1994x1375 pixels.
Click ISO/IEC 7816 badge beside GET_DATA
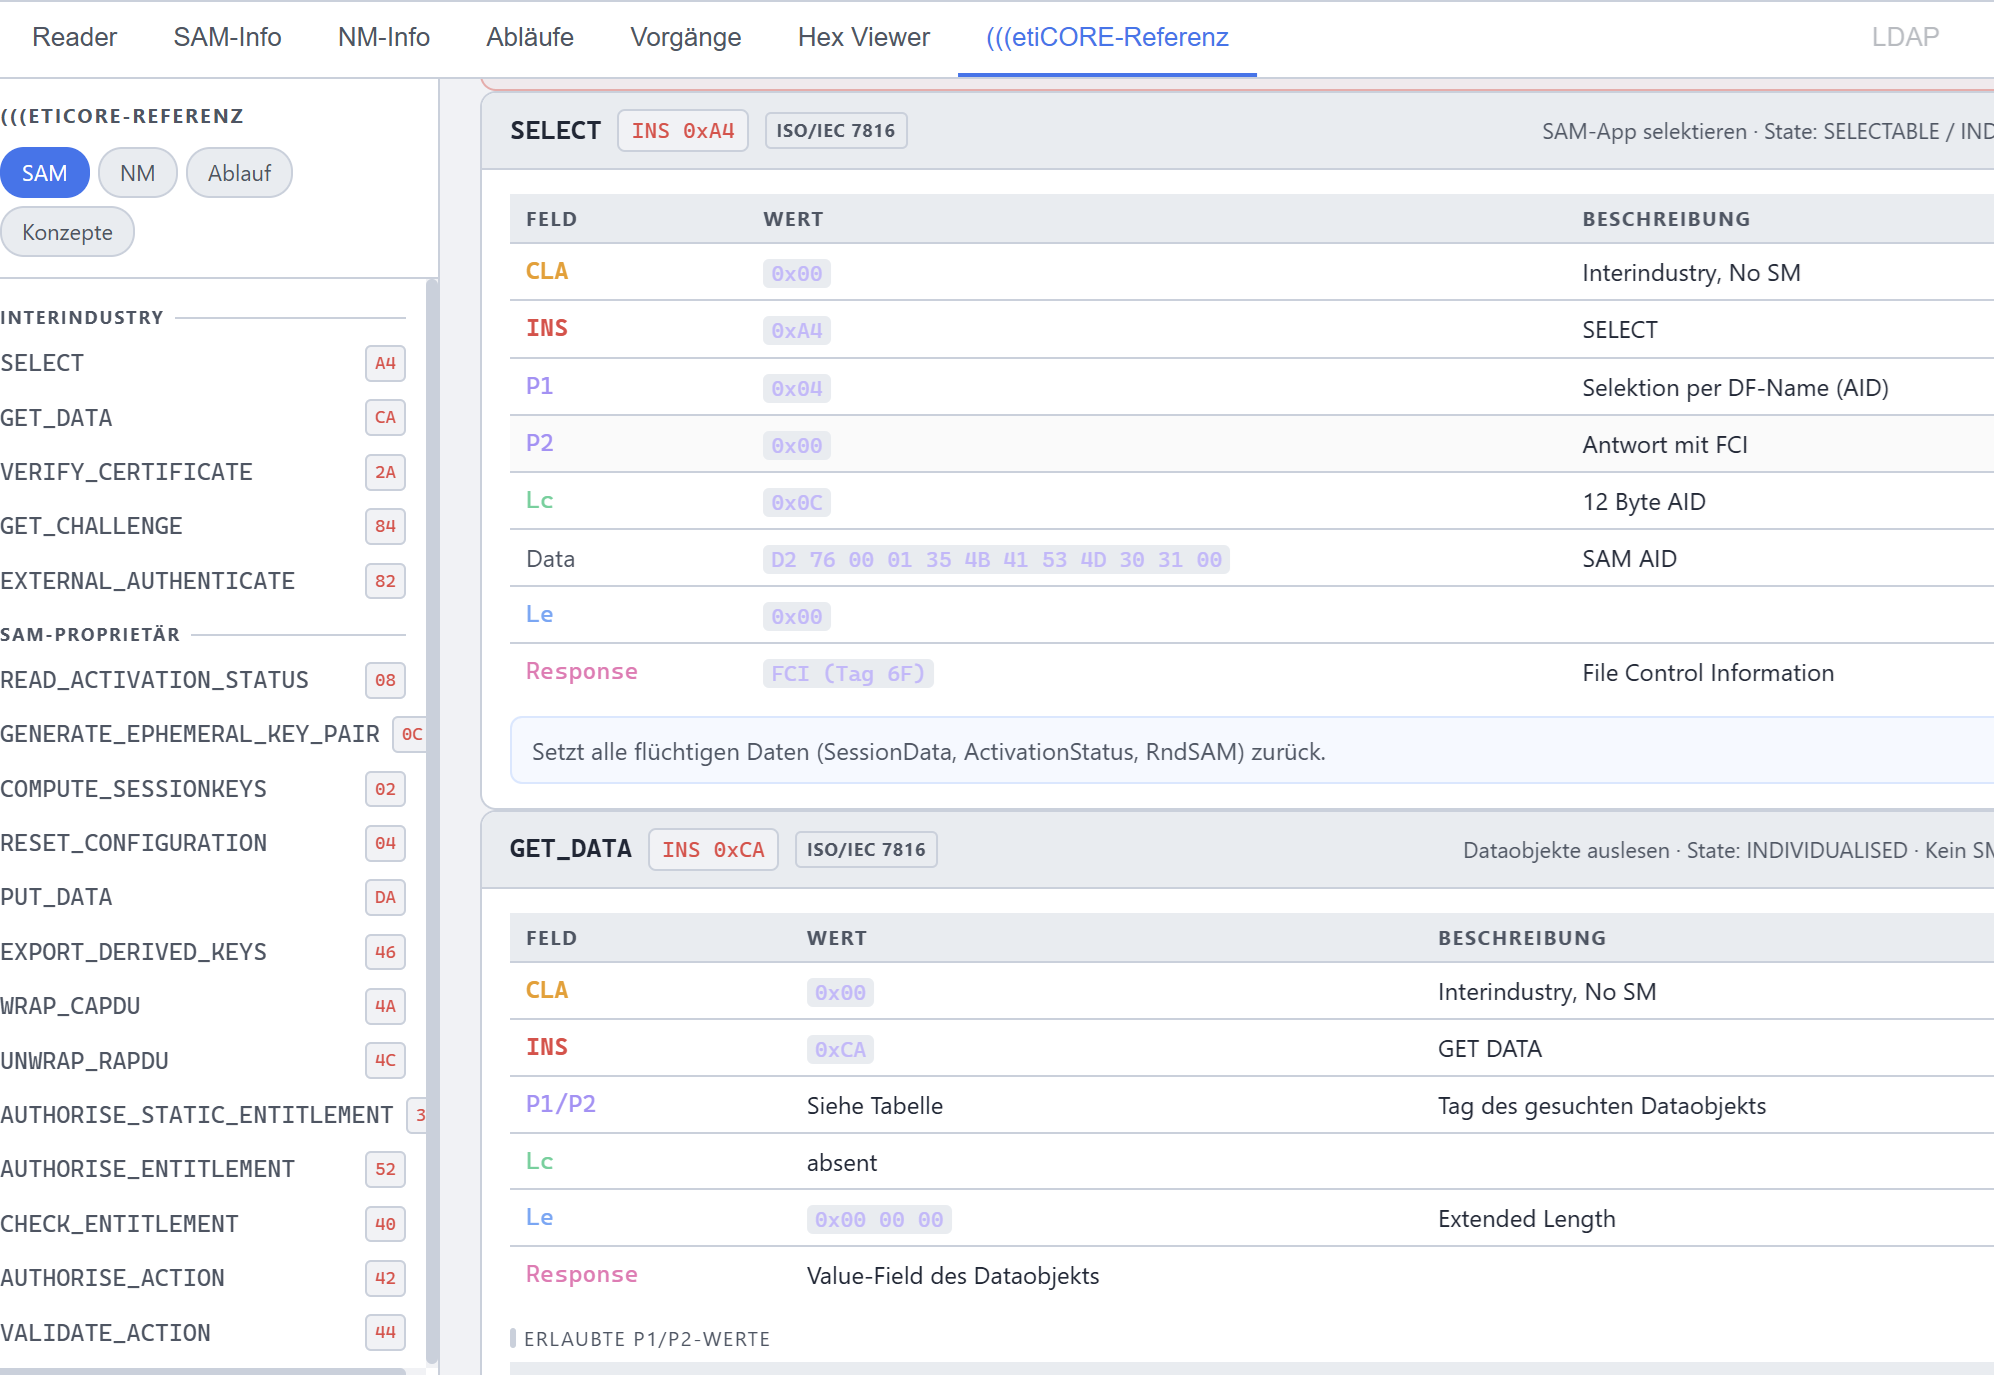pyautogui.click(x=866, y=850)
